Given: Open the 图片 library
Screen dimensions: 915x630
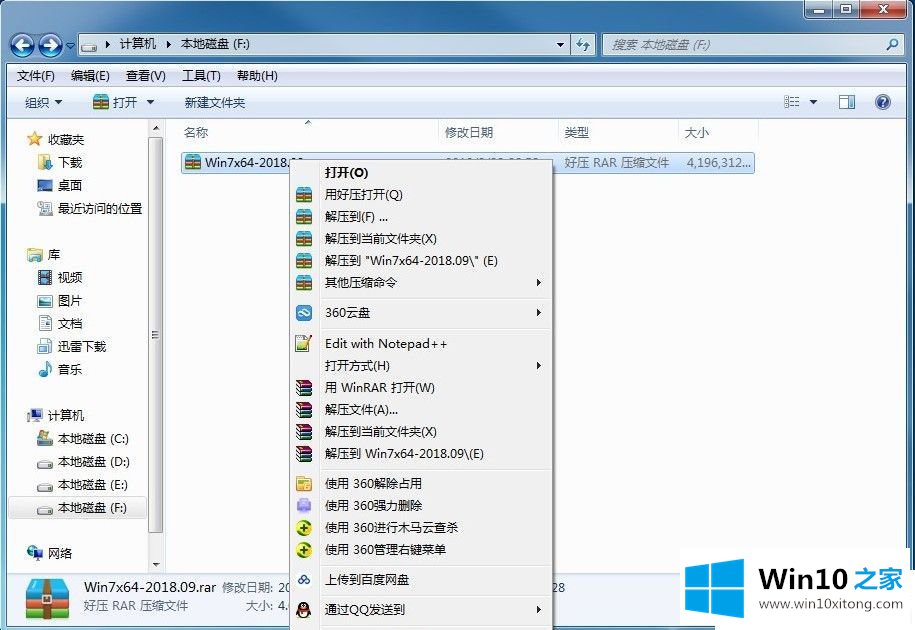Looking at the screenshot, I should coord(60,300).
